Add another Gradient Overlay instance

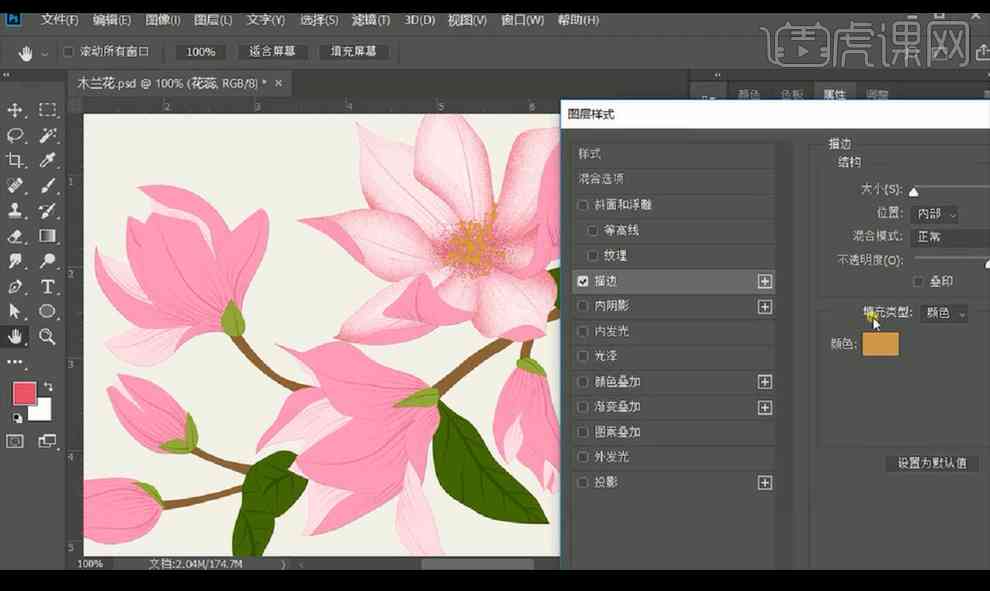tap(765, 407)
